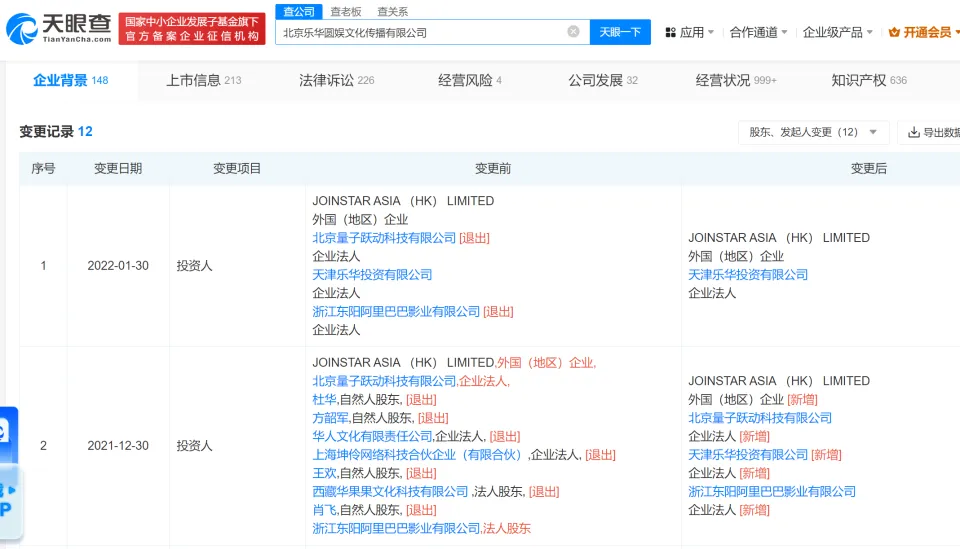
Task: Click the 变更前 column header
Action: click(493, 168)
